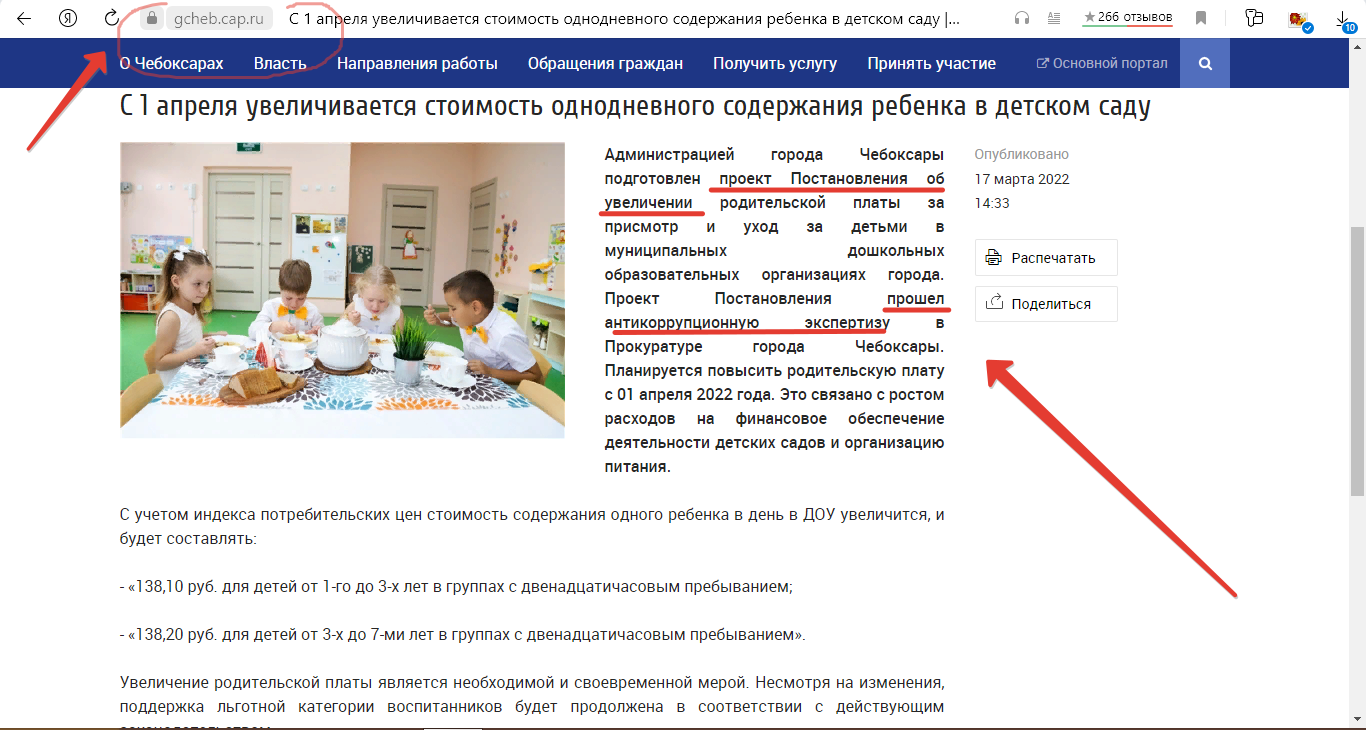Open reader mode via the text icon
Viewport: 1366px width, 730px height.
click(1053, 17)
